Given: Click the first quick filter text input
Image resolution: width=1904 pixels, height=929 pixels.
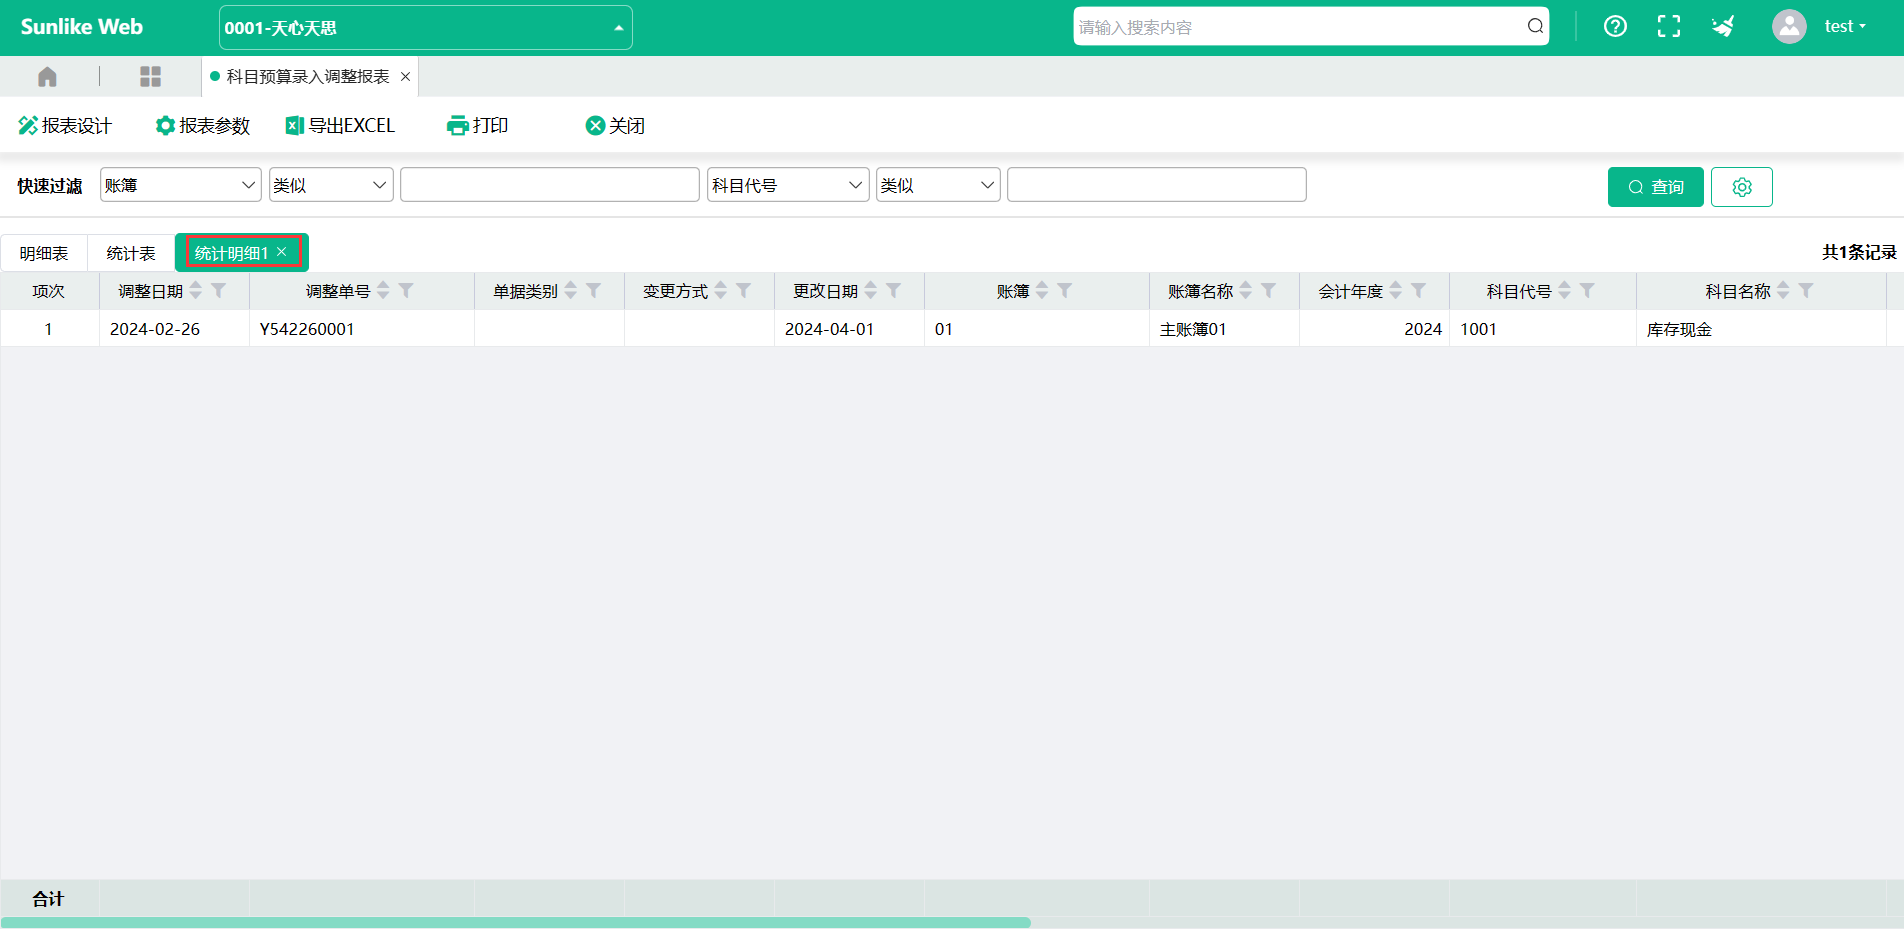Looking at the screenshot, I should click(x=549, y=185).
